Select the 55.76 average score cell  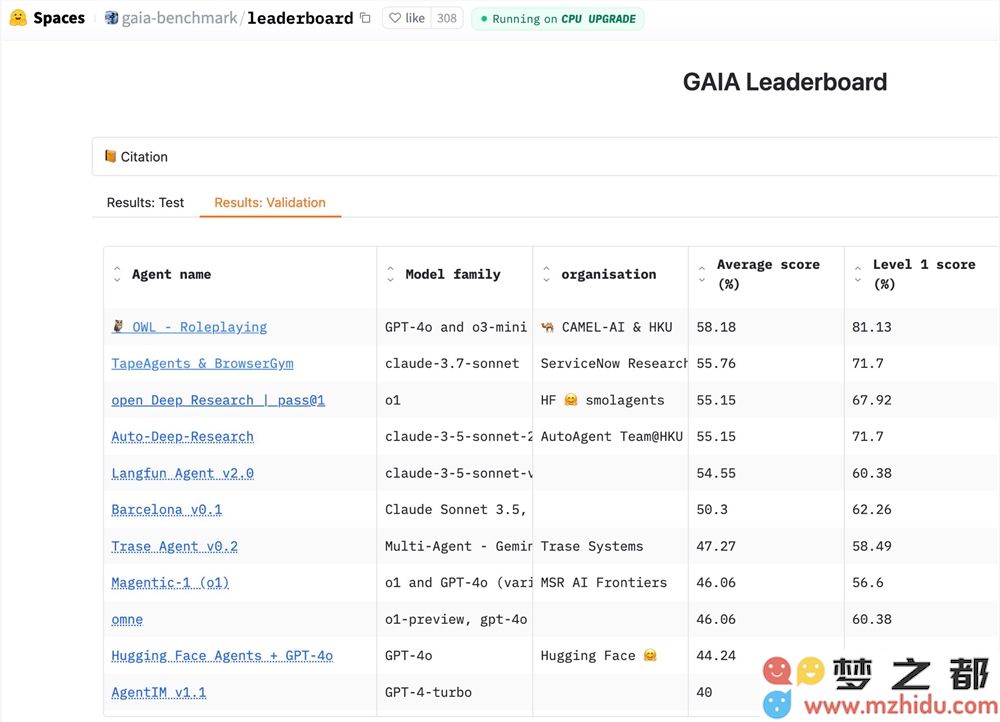766,364
